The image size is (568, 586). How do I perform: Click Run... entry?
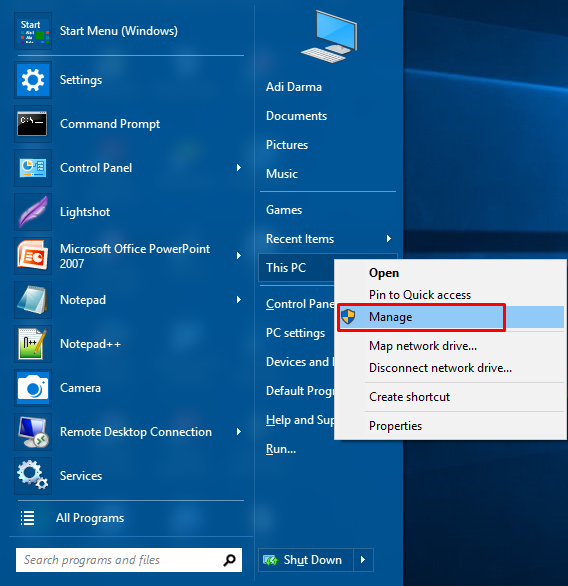pyautogui.click(x=281, y=449)
